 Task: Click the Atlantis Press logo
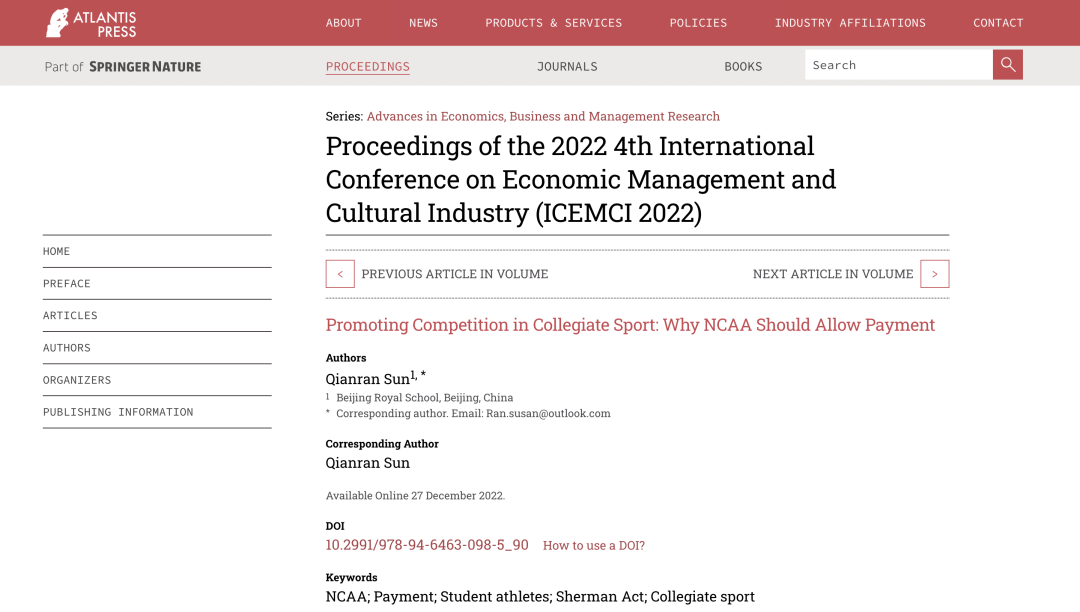[91, 23]
